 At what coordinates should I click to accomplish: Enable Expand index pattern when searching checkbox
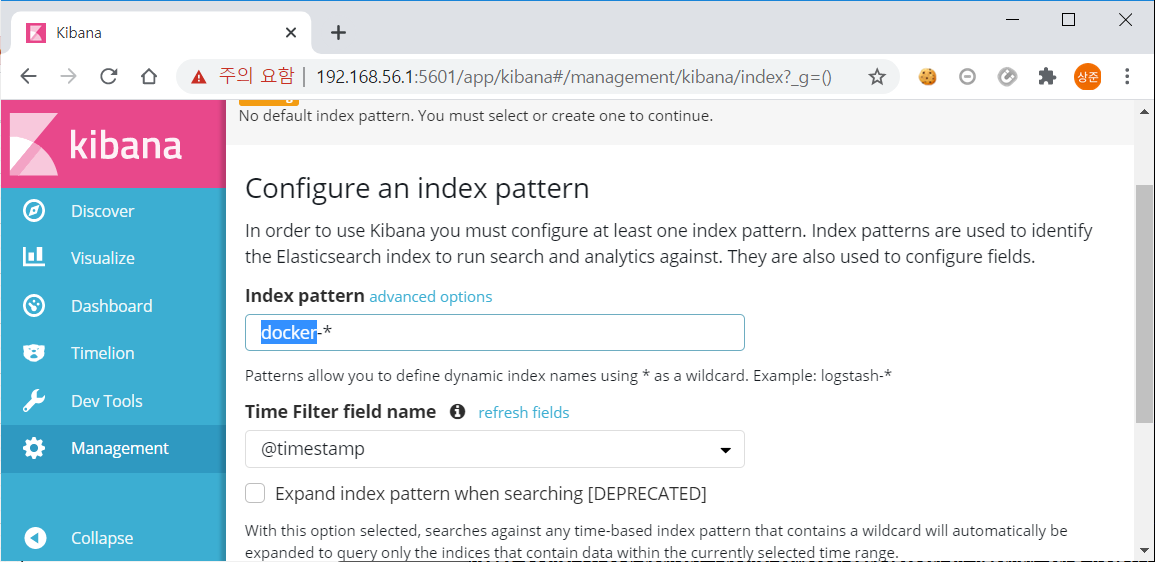[255, 493]
